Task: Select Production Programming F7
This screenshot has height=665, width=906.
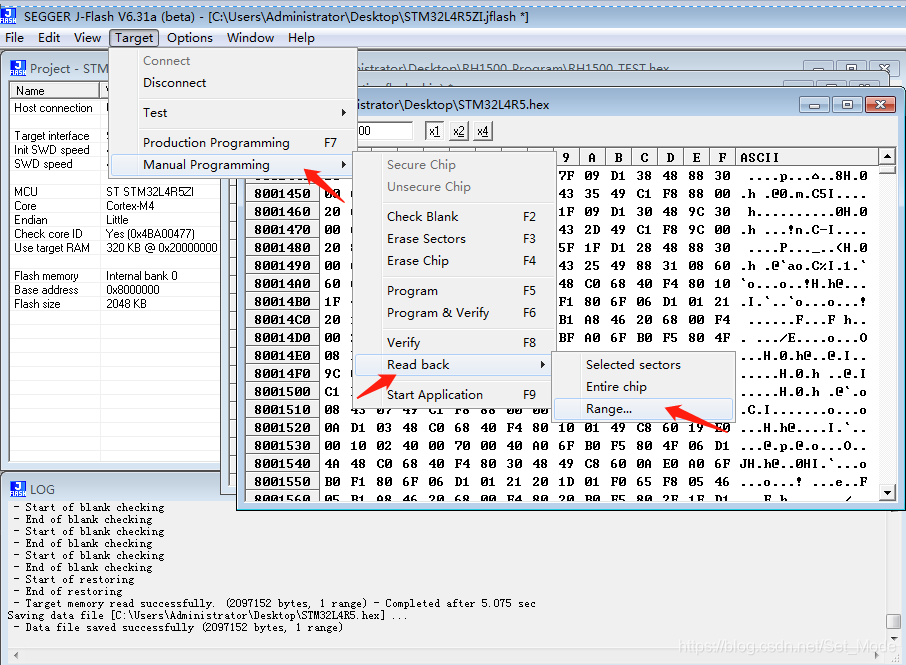Action: tap(231, 143)
